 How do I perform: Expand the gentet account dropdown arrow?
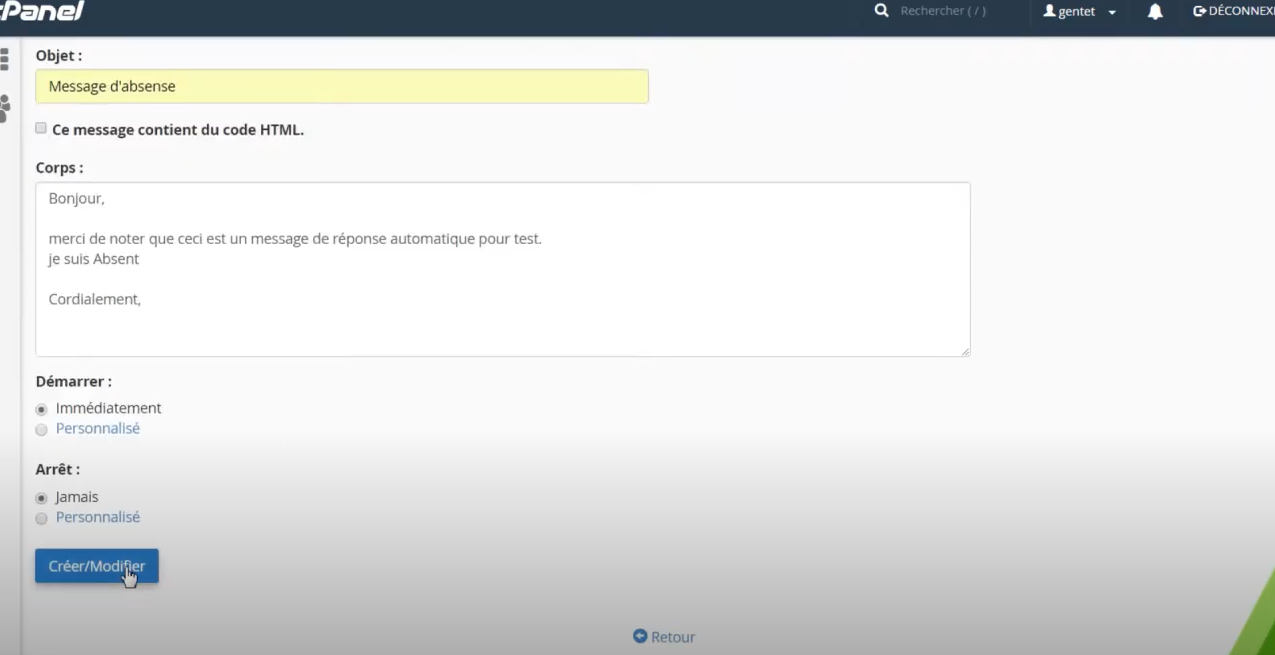coord(1112,13)
